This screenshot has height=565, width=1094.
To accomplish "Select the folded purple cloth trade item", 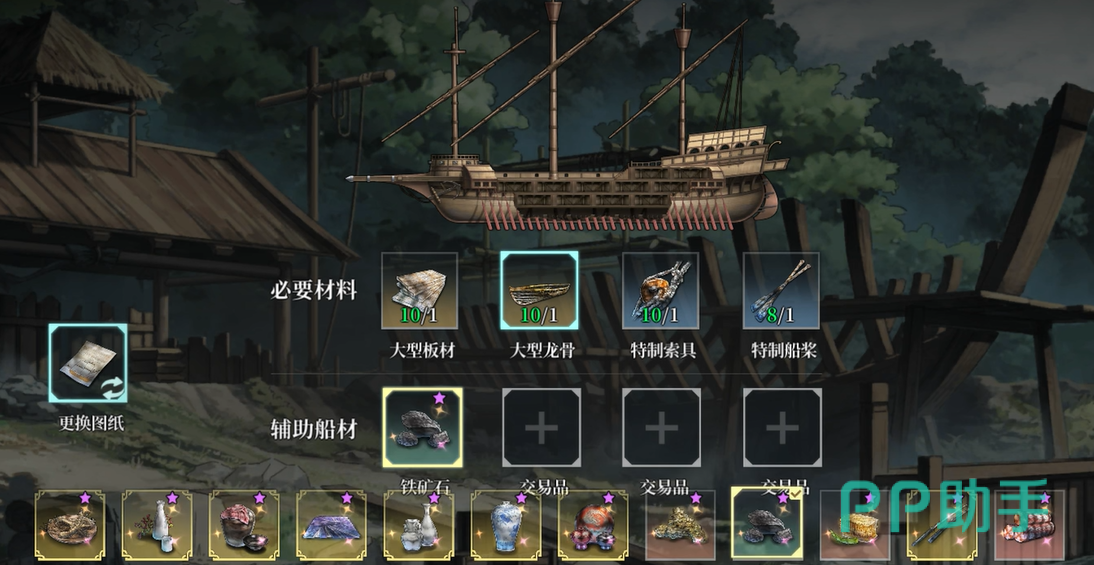I will pos(331,525).
